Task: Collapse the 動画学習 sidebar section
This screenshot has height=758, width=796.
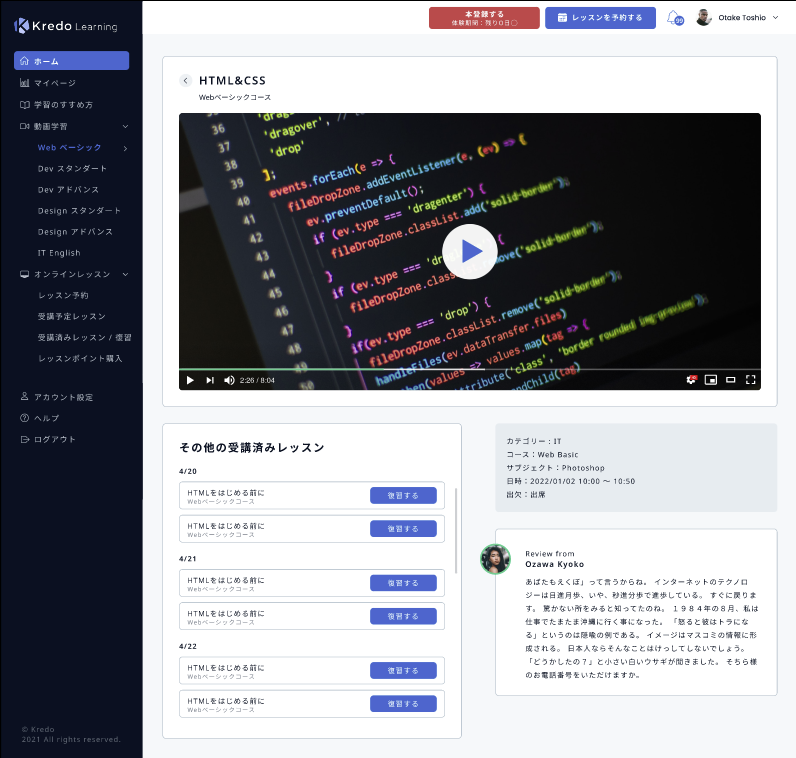Action: coord(125,127)
